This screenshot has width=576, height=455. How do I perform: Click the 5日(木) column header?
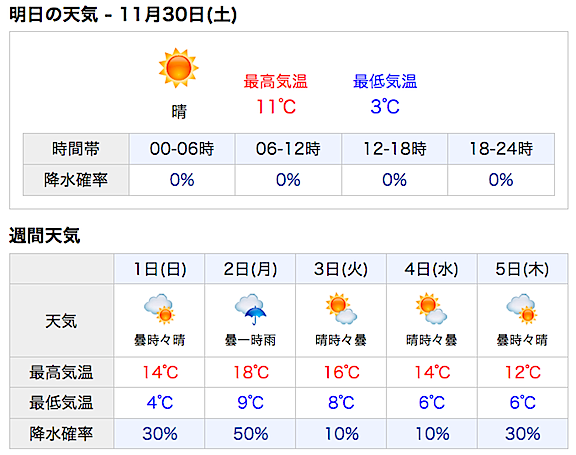[x=522, y=269]
